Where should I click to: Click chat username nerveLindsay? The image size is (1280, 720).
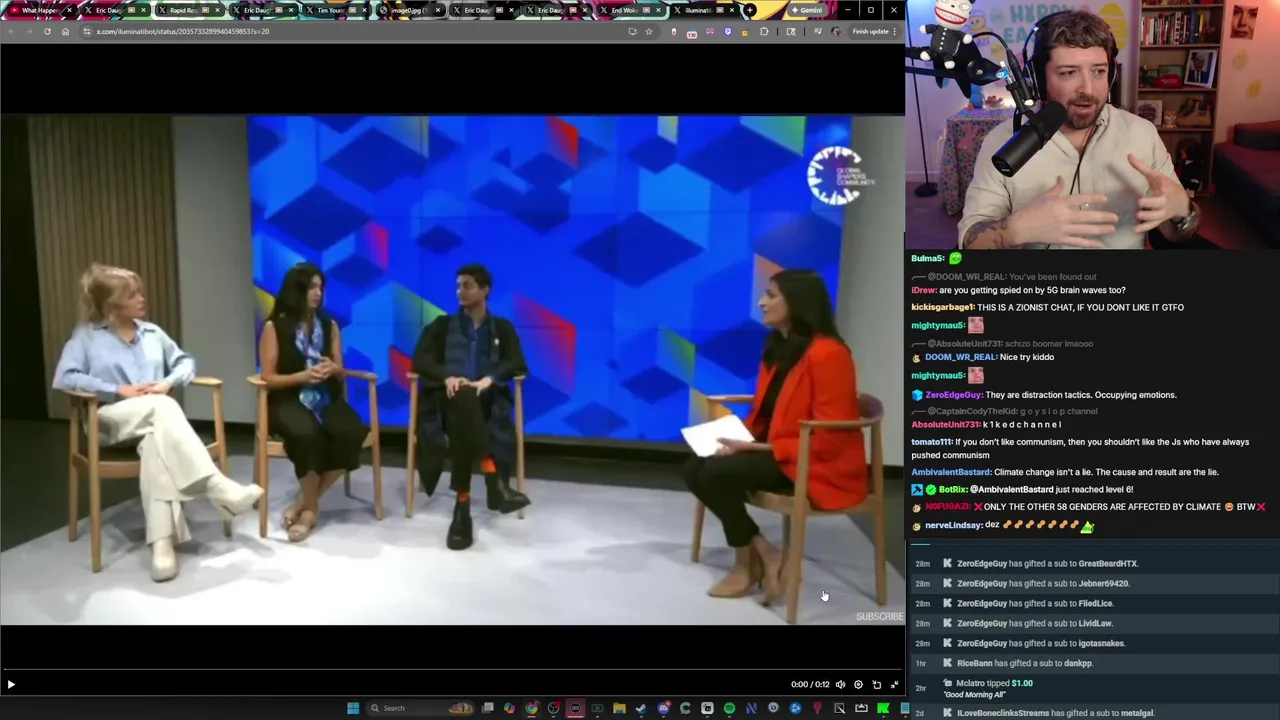[954, 525]
